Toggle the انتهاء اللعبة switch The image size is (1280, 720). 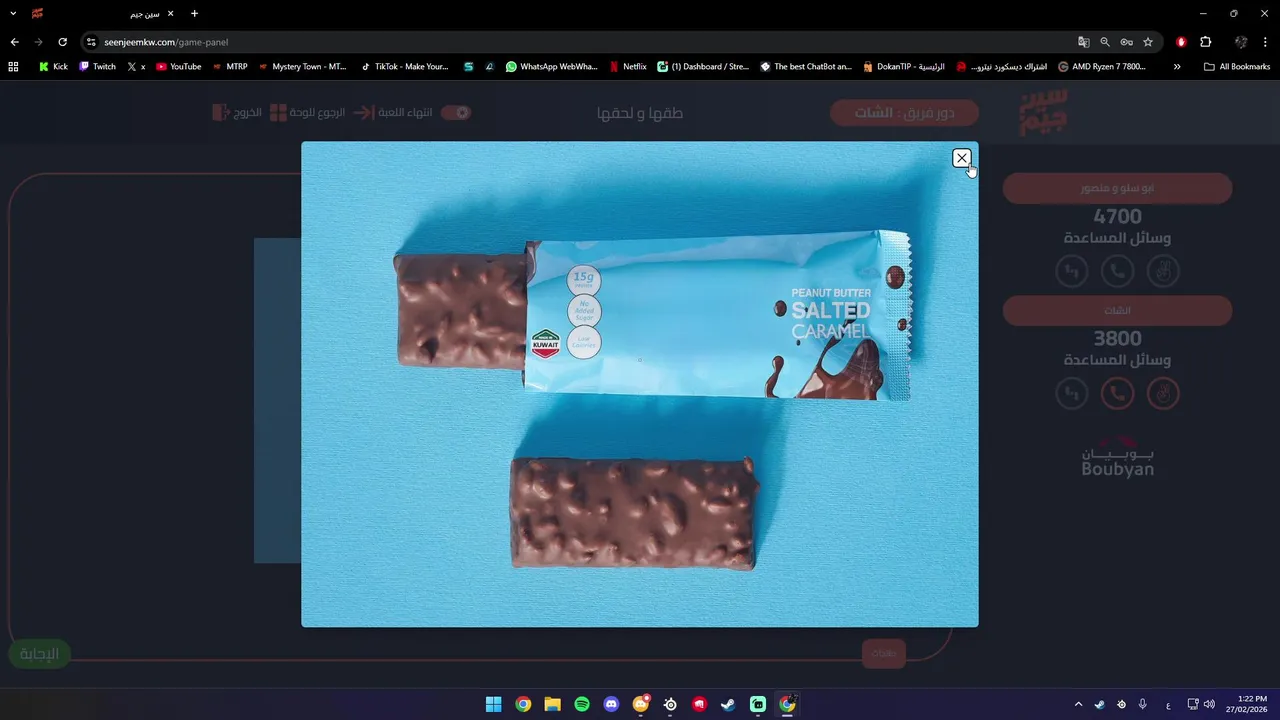click(456, 112)
